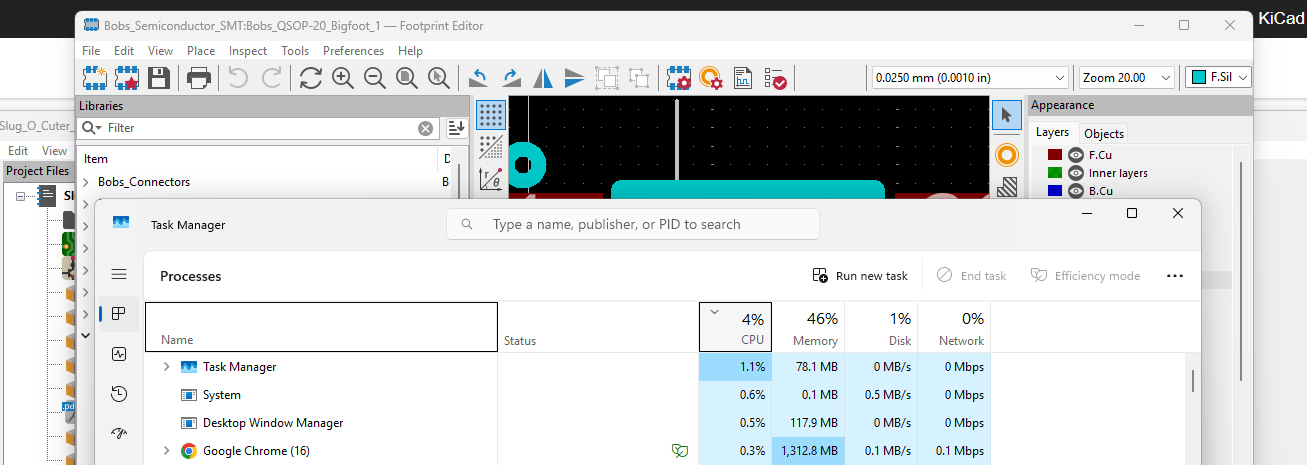The image size is (1307, 465).
Task: Click Zoom to Selection icon
Action: 438,77
